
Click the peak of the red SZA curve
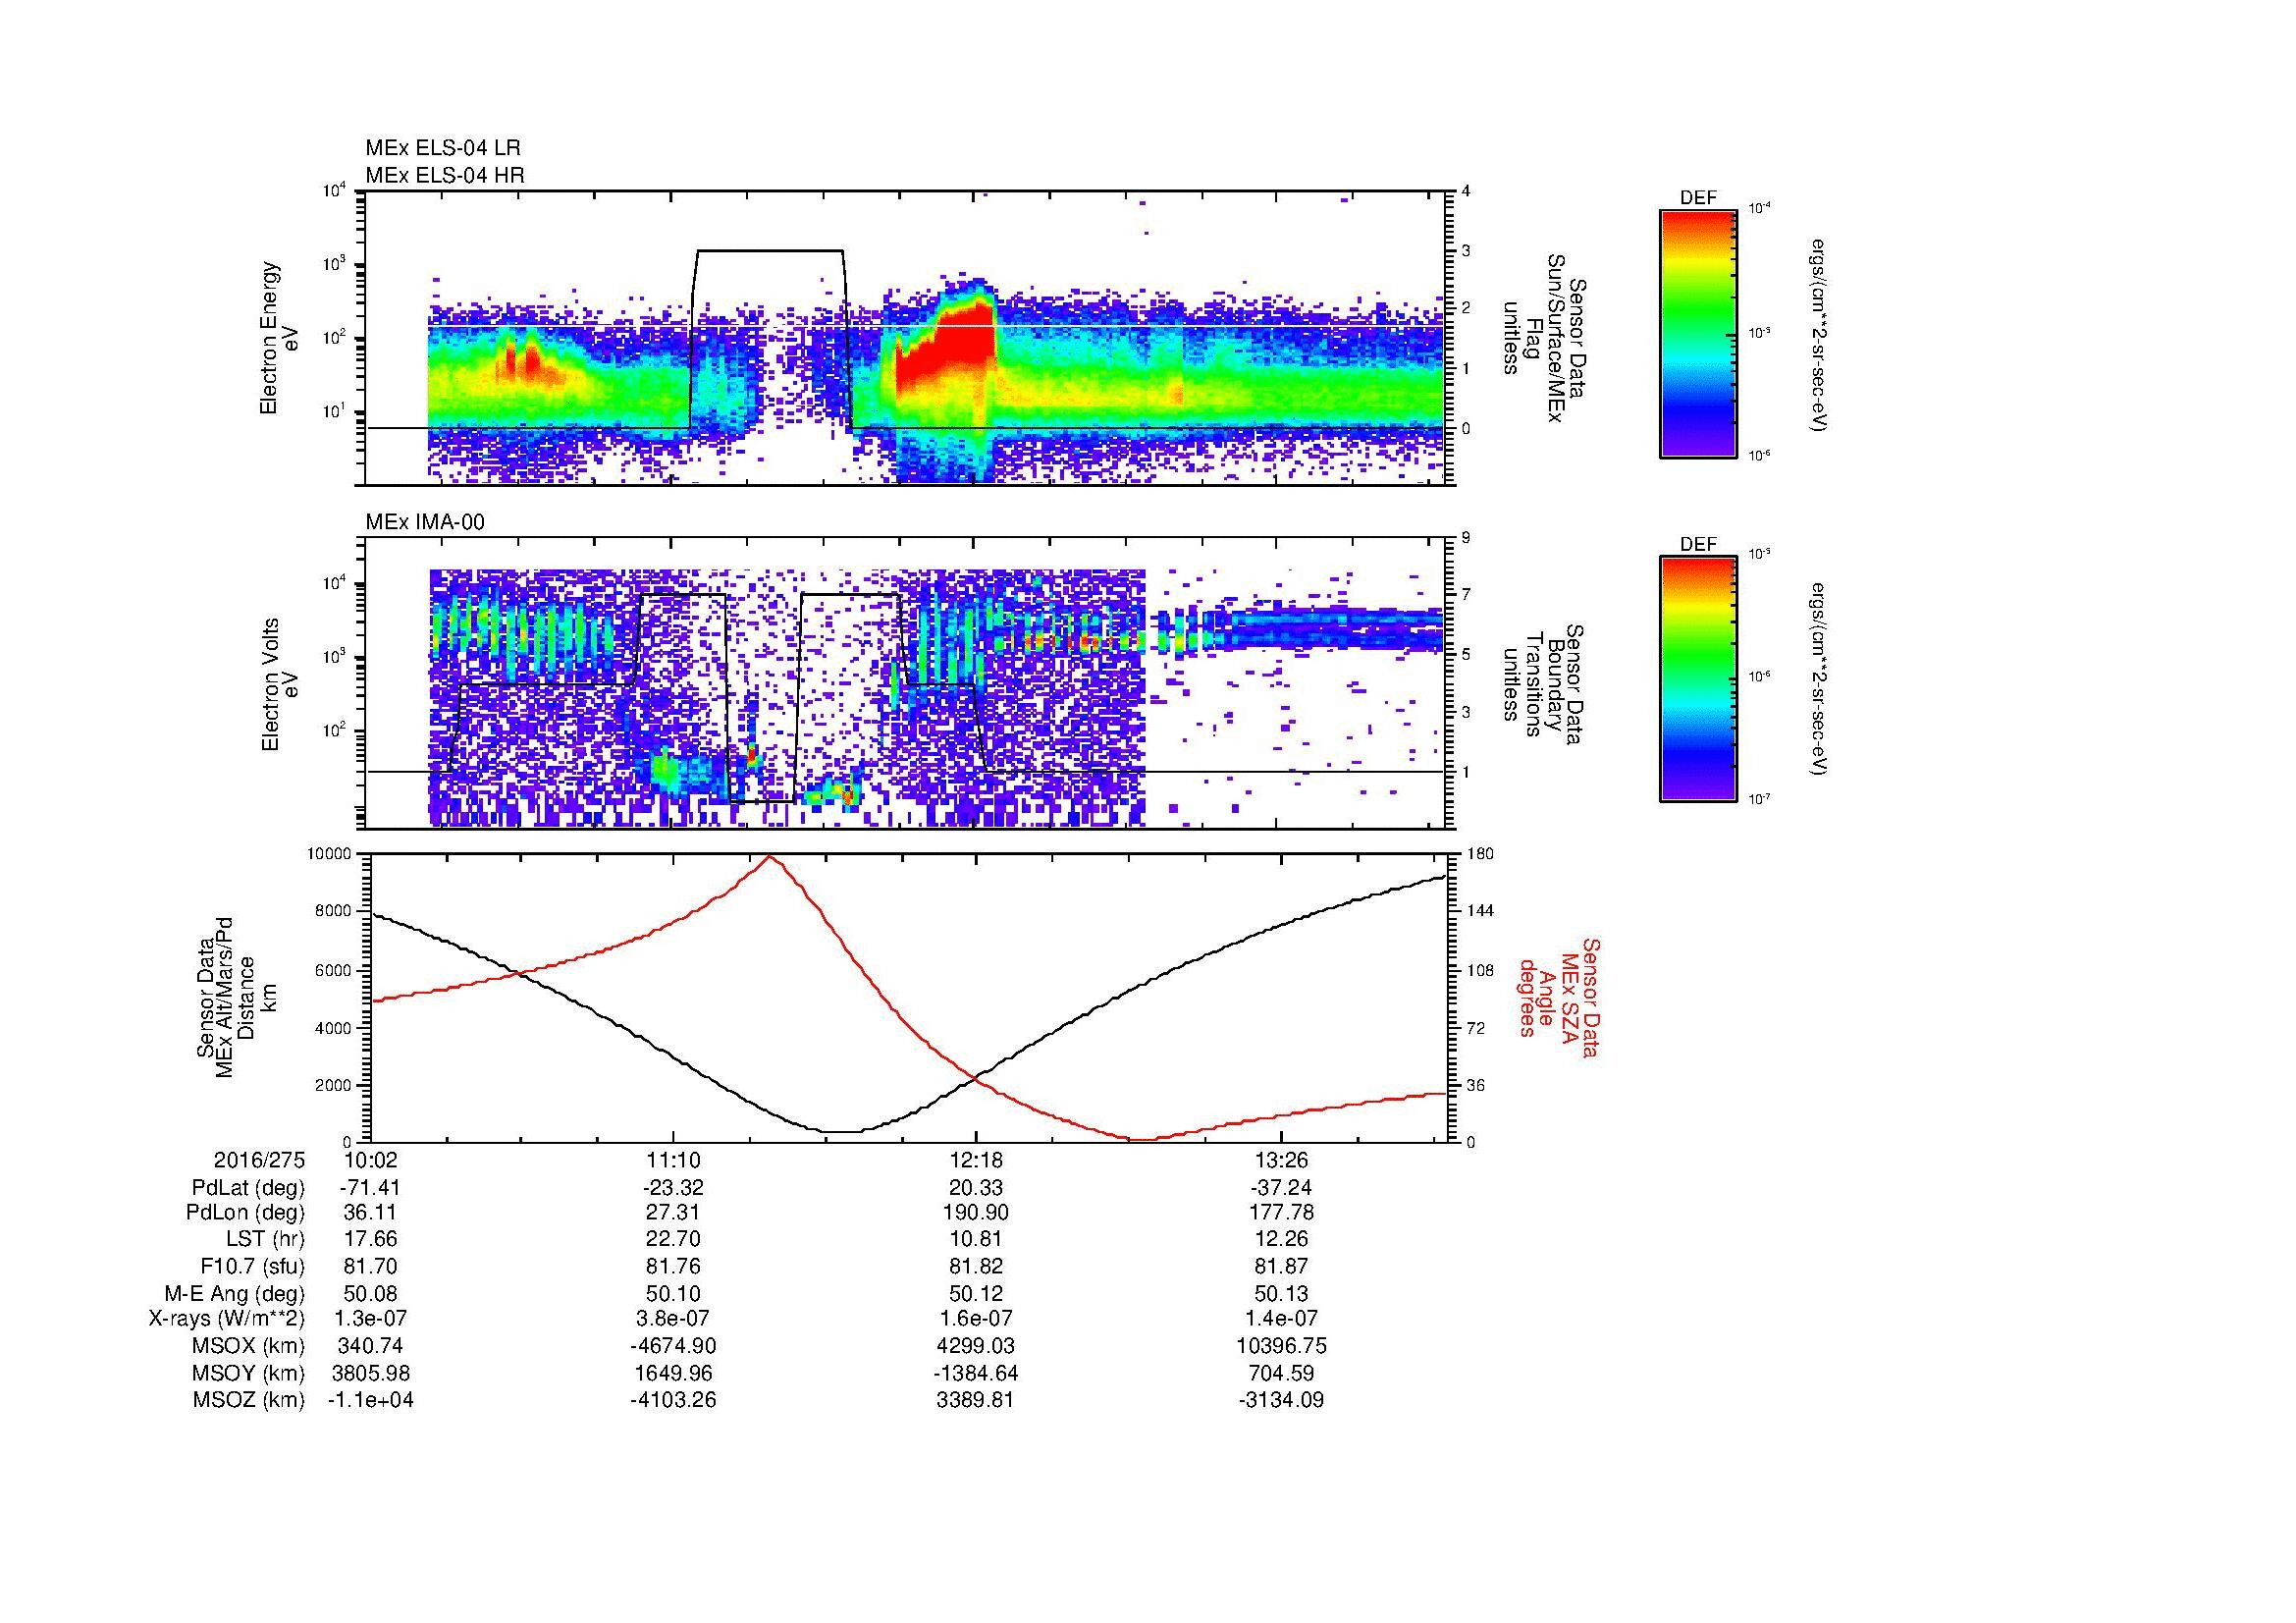pos(769,857)
